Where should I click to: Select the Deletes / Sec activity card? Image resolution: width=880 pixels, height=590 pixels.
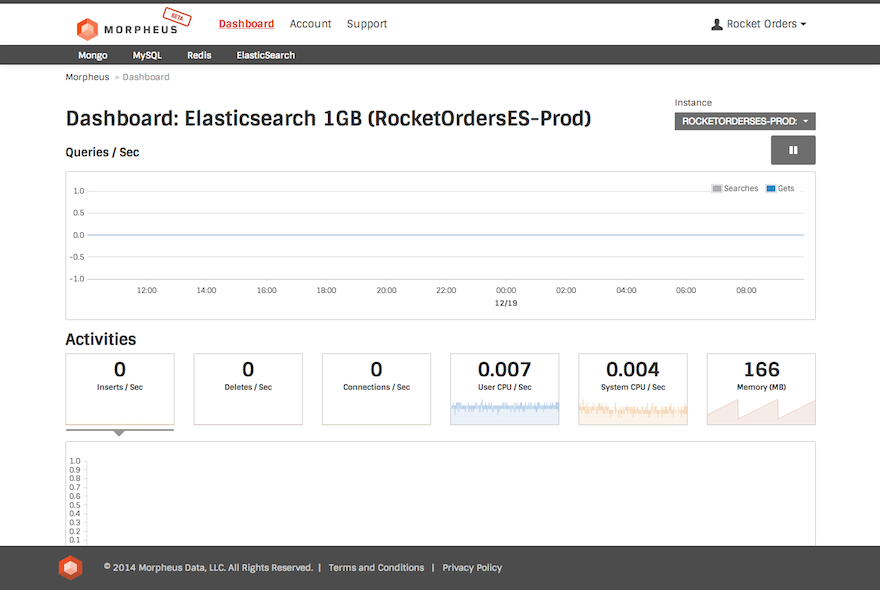point(248,389)
